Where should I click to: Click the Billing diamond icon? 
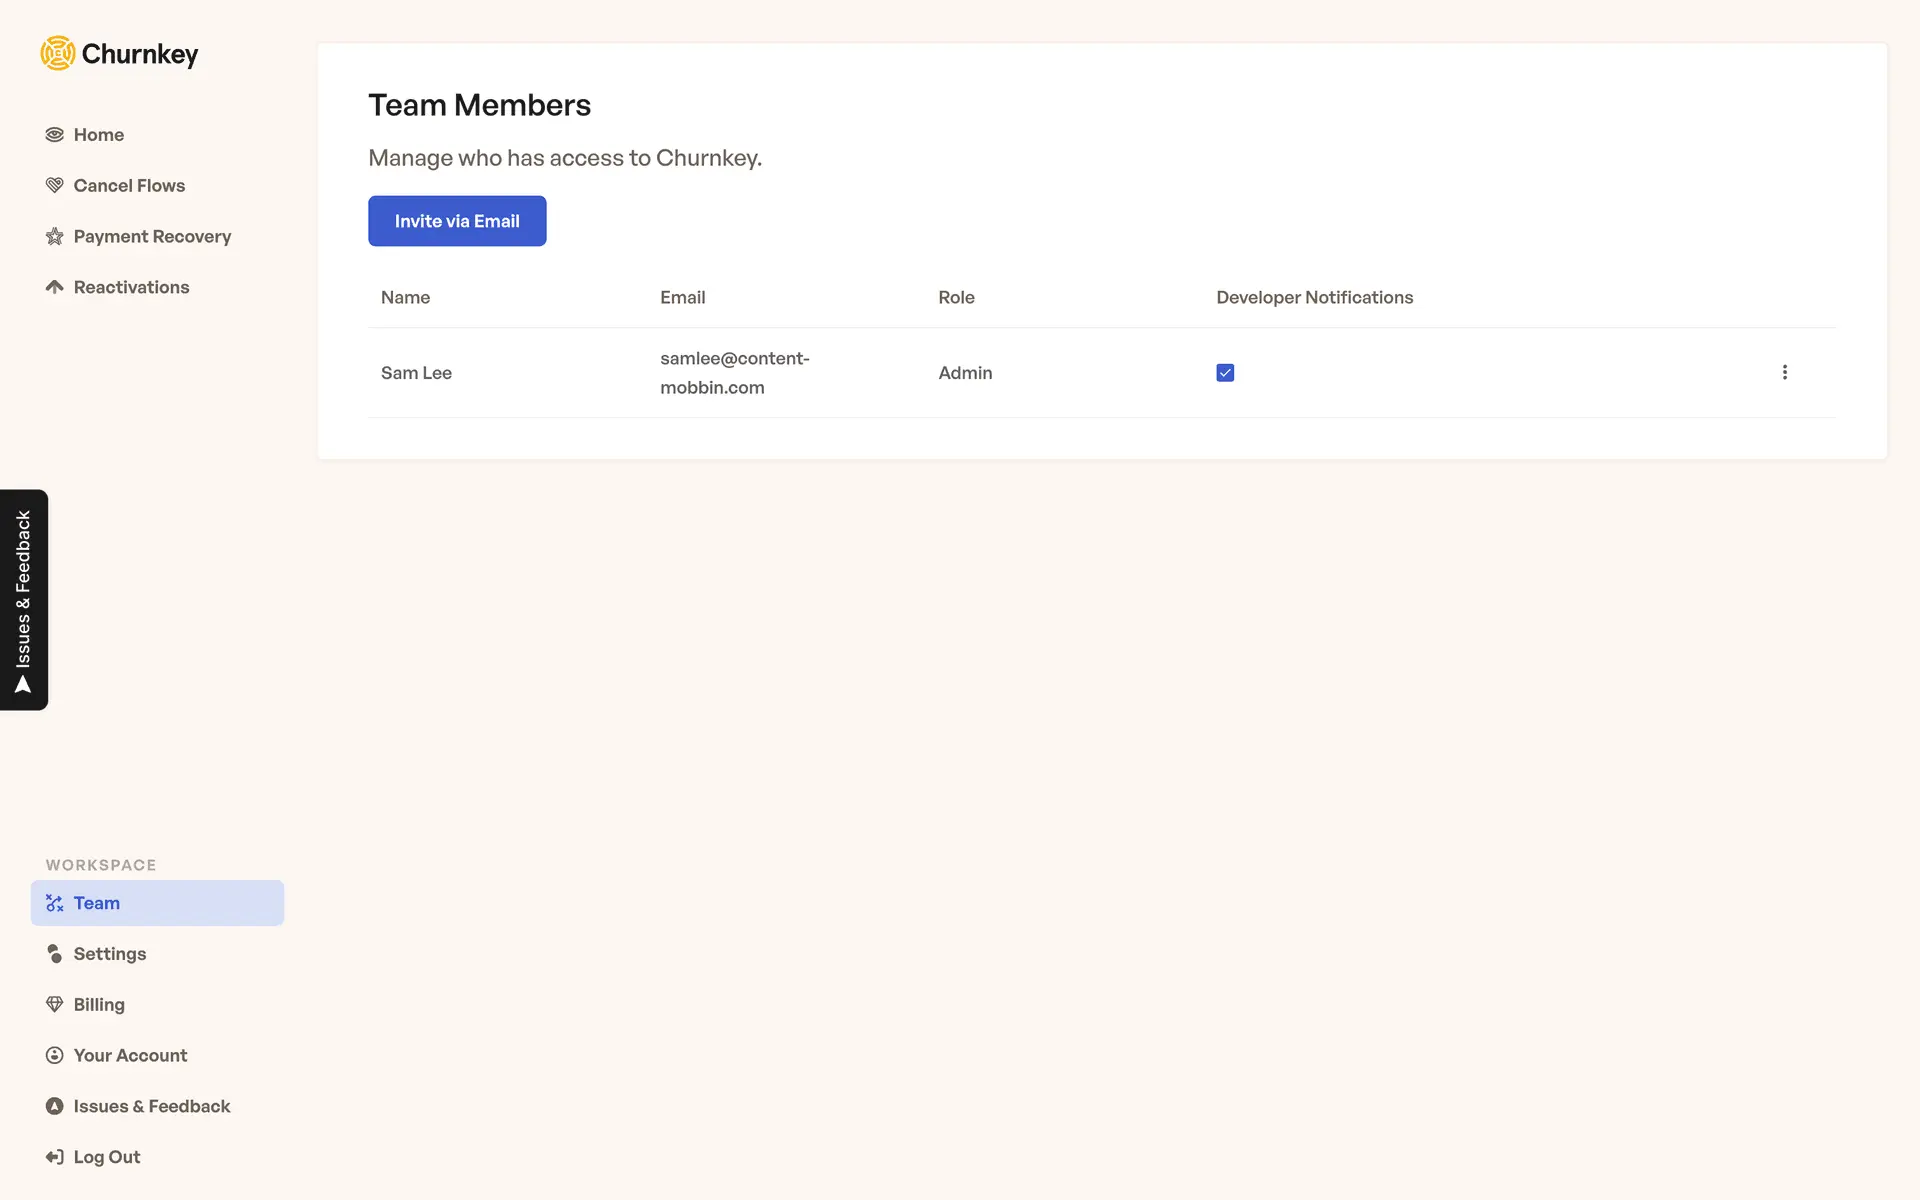tap(55, 1005)
